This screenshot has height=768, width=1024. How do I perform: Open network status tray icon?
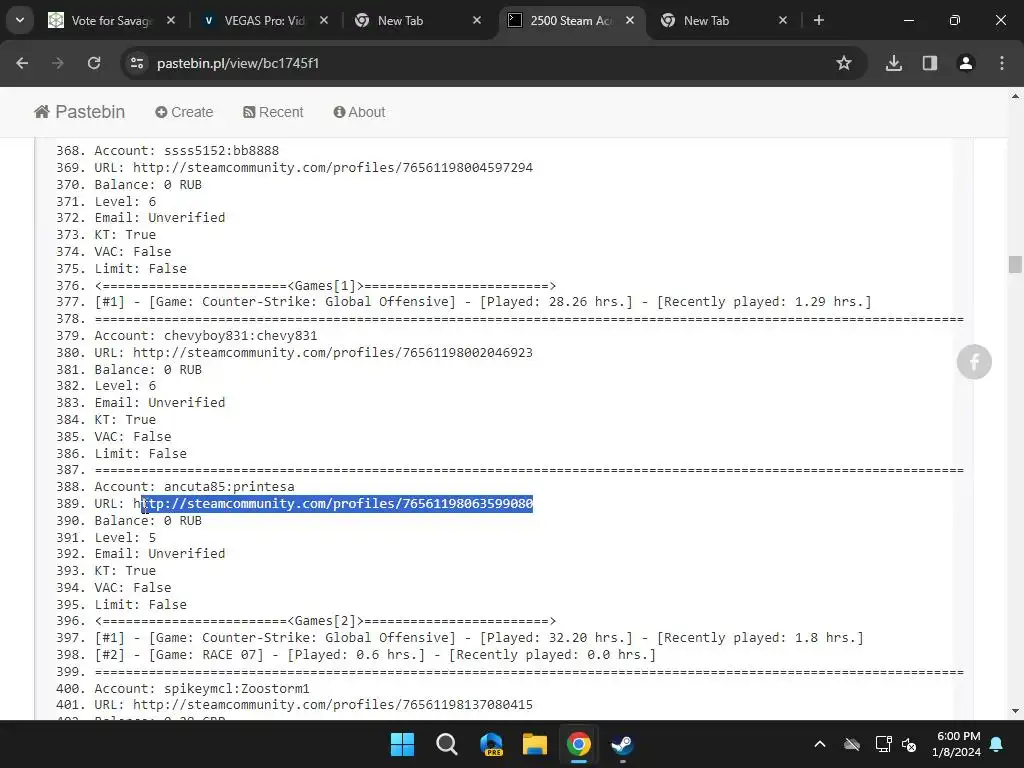tap(883, 744)
